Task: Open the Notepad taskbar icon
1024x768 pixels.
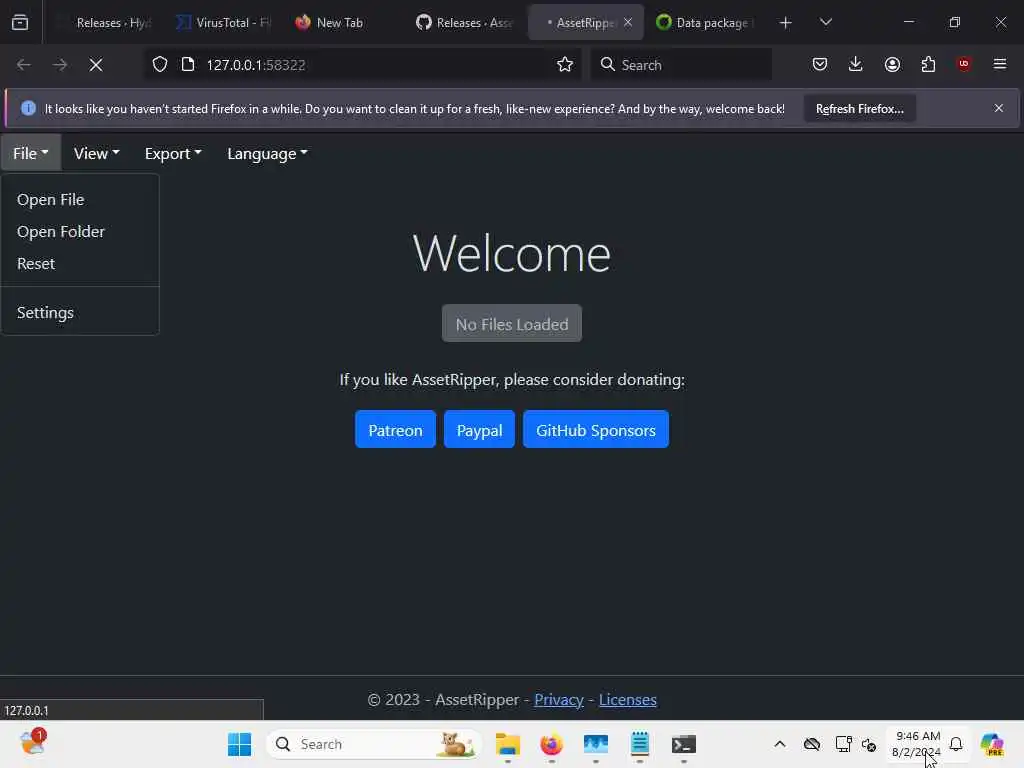Action: [640, 744]
